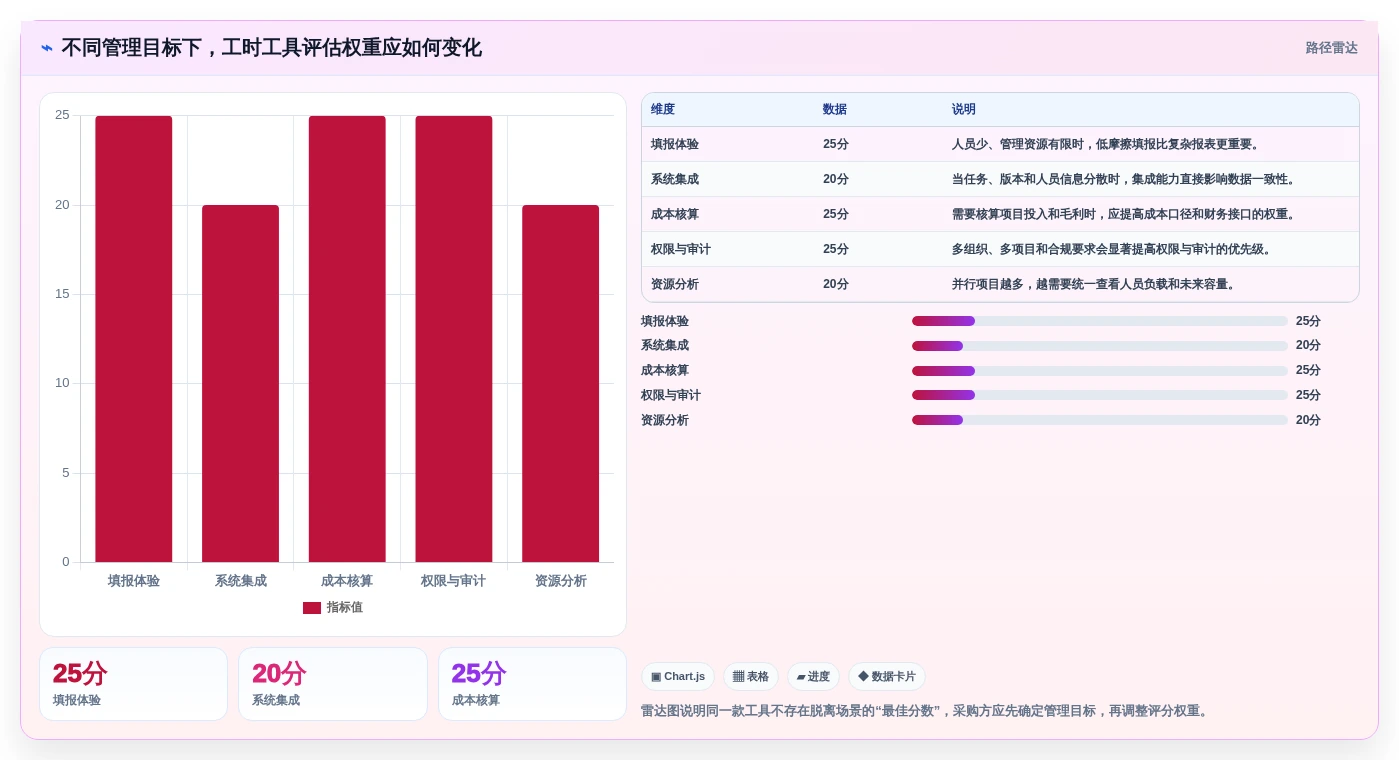Viewport: 1399px width, 760px height.
Task: Click the 成本核算 25分 data card
Action: pos(532,684)
